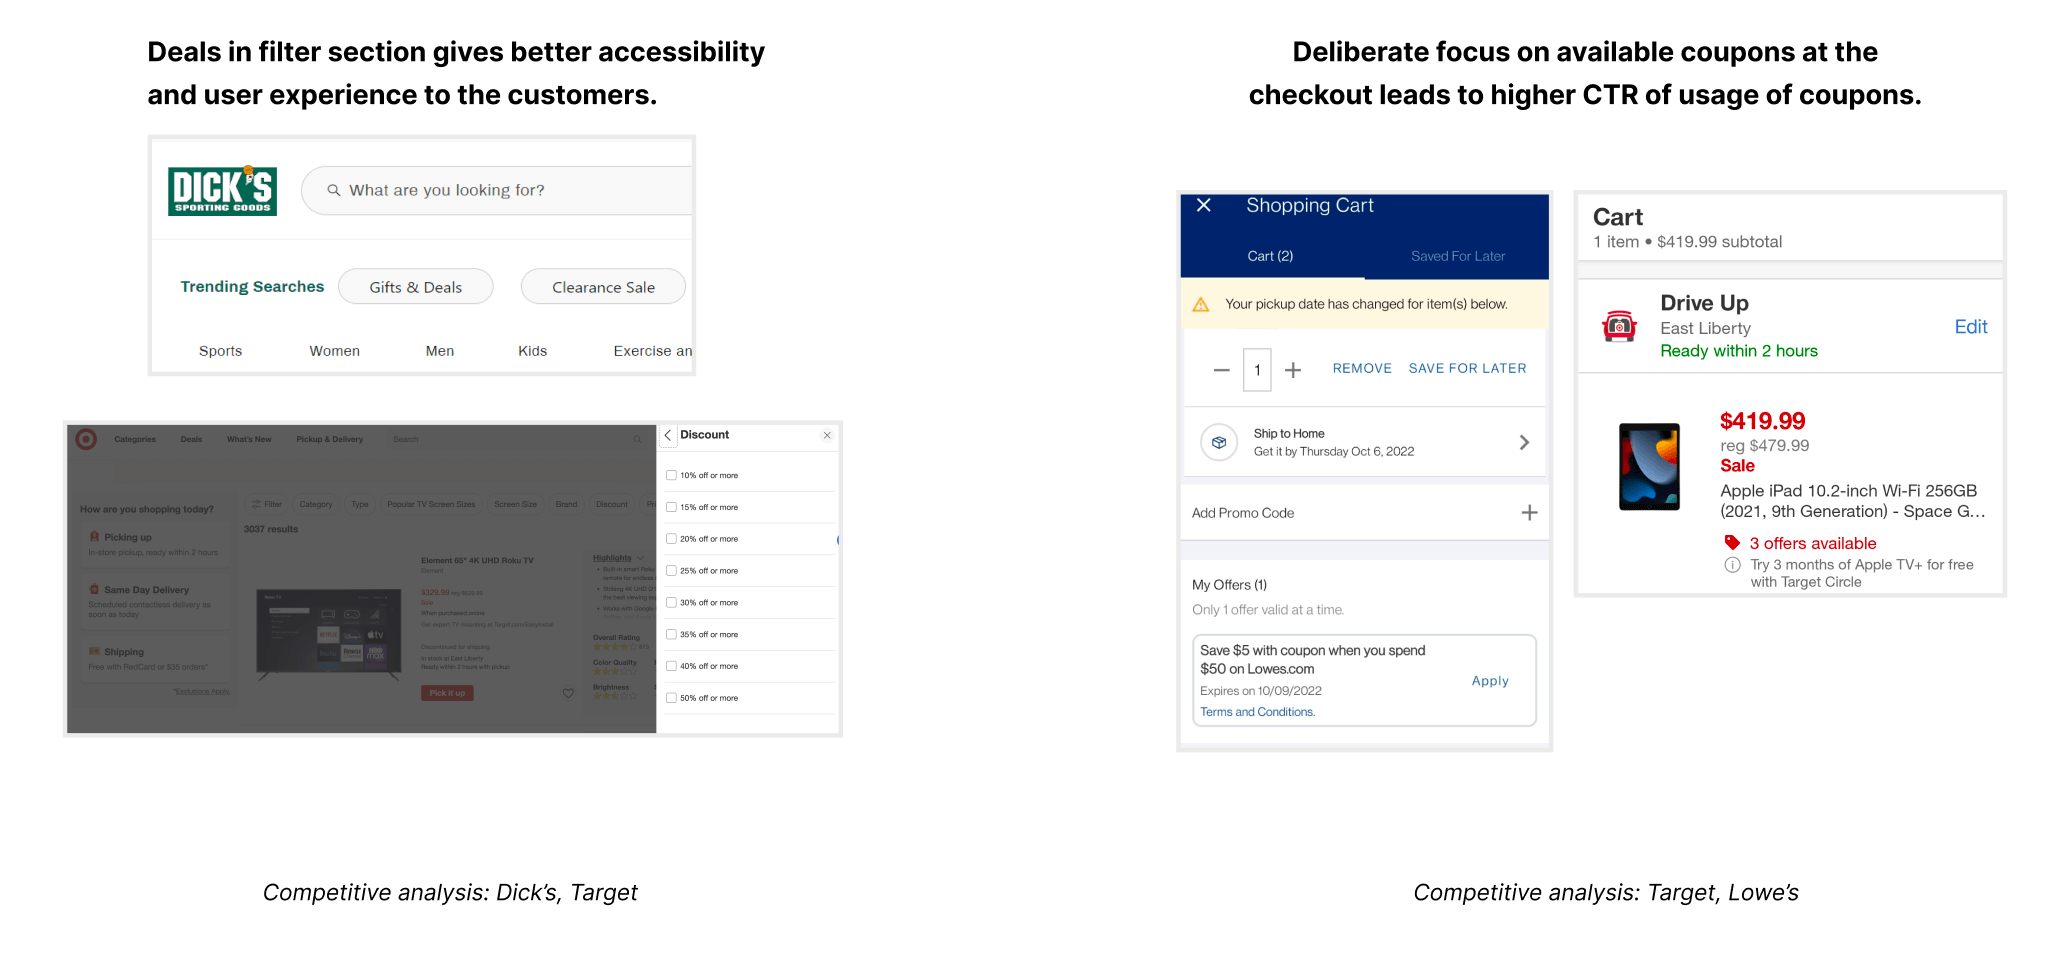The width and height of the screenshot is (2058, 974).
Task: Check the 25% off or more box
Action: (x=672, y=571)
